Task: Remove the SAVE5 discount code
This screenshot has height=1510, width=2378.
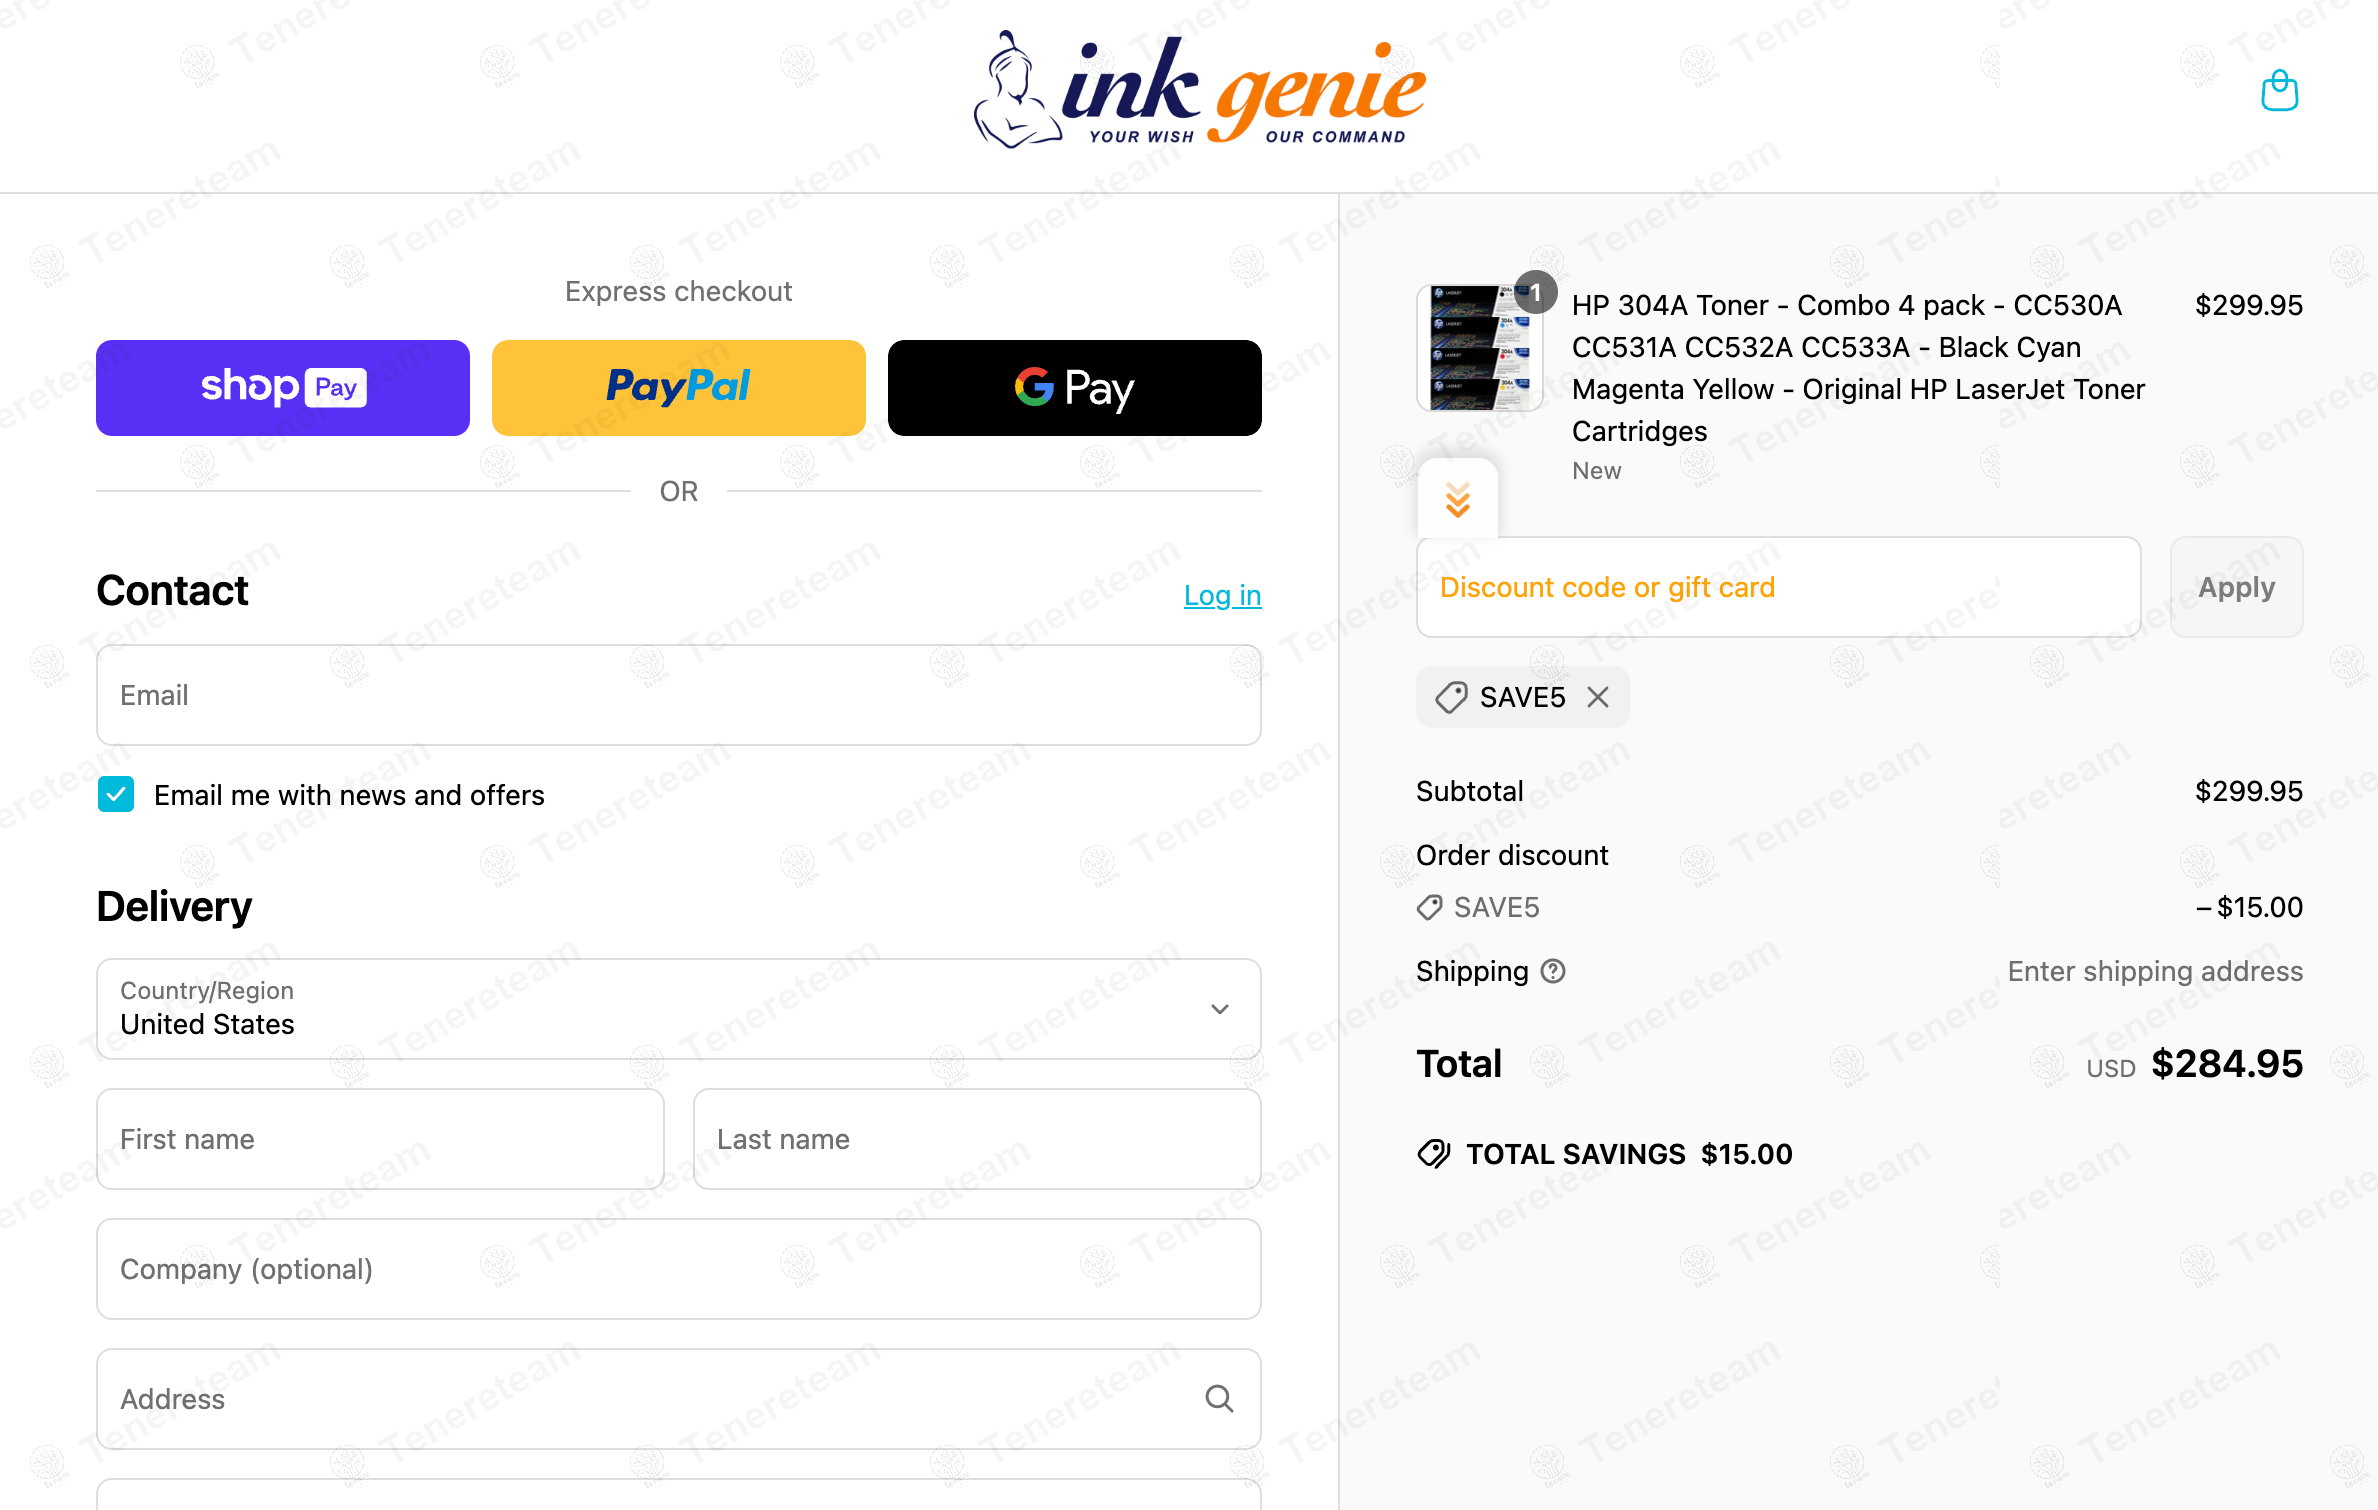Action: [x=1598, y=697]
